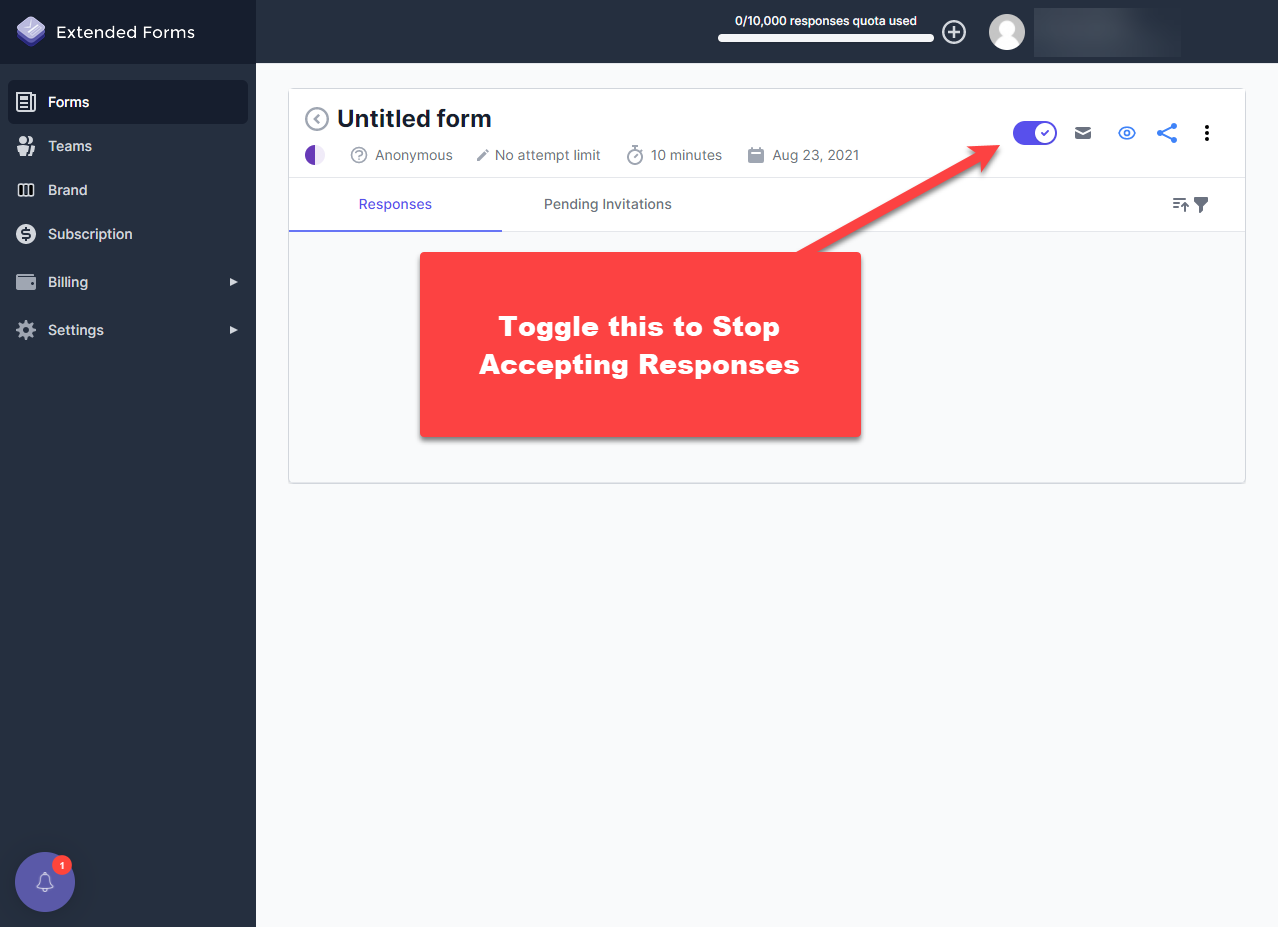Open the share options icon

coord(1167,132)
